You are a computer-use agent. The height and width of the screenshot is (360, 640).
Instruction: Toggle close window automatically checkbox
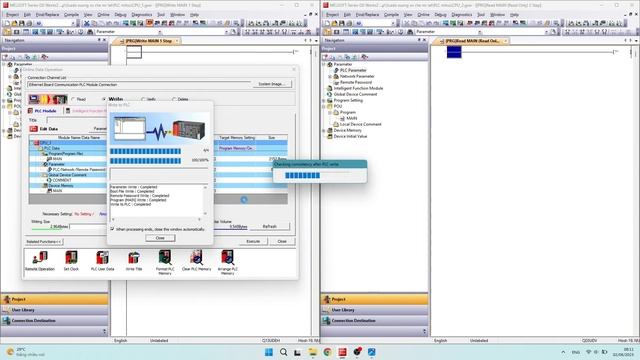pyautogui.click(x=112, y=229)
